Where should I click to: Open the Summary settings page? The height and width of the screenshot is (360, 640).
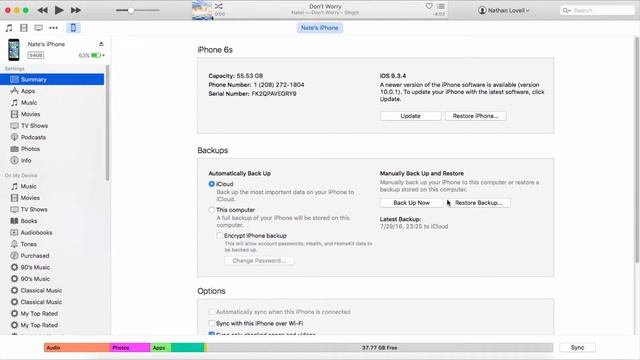pyautogui.click(x=52, y=79)
